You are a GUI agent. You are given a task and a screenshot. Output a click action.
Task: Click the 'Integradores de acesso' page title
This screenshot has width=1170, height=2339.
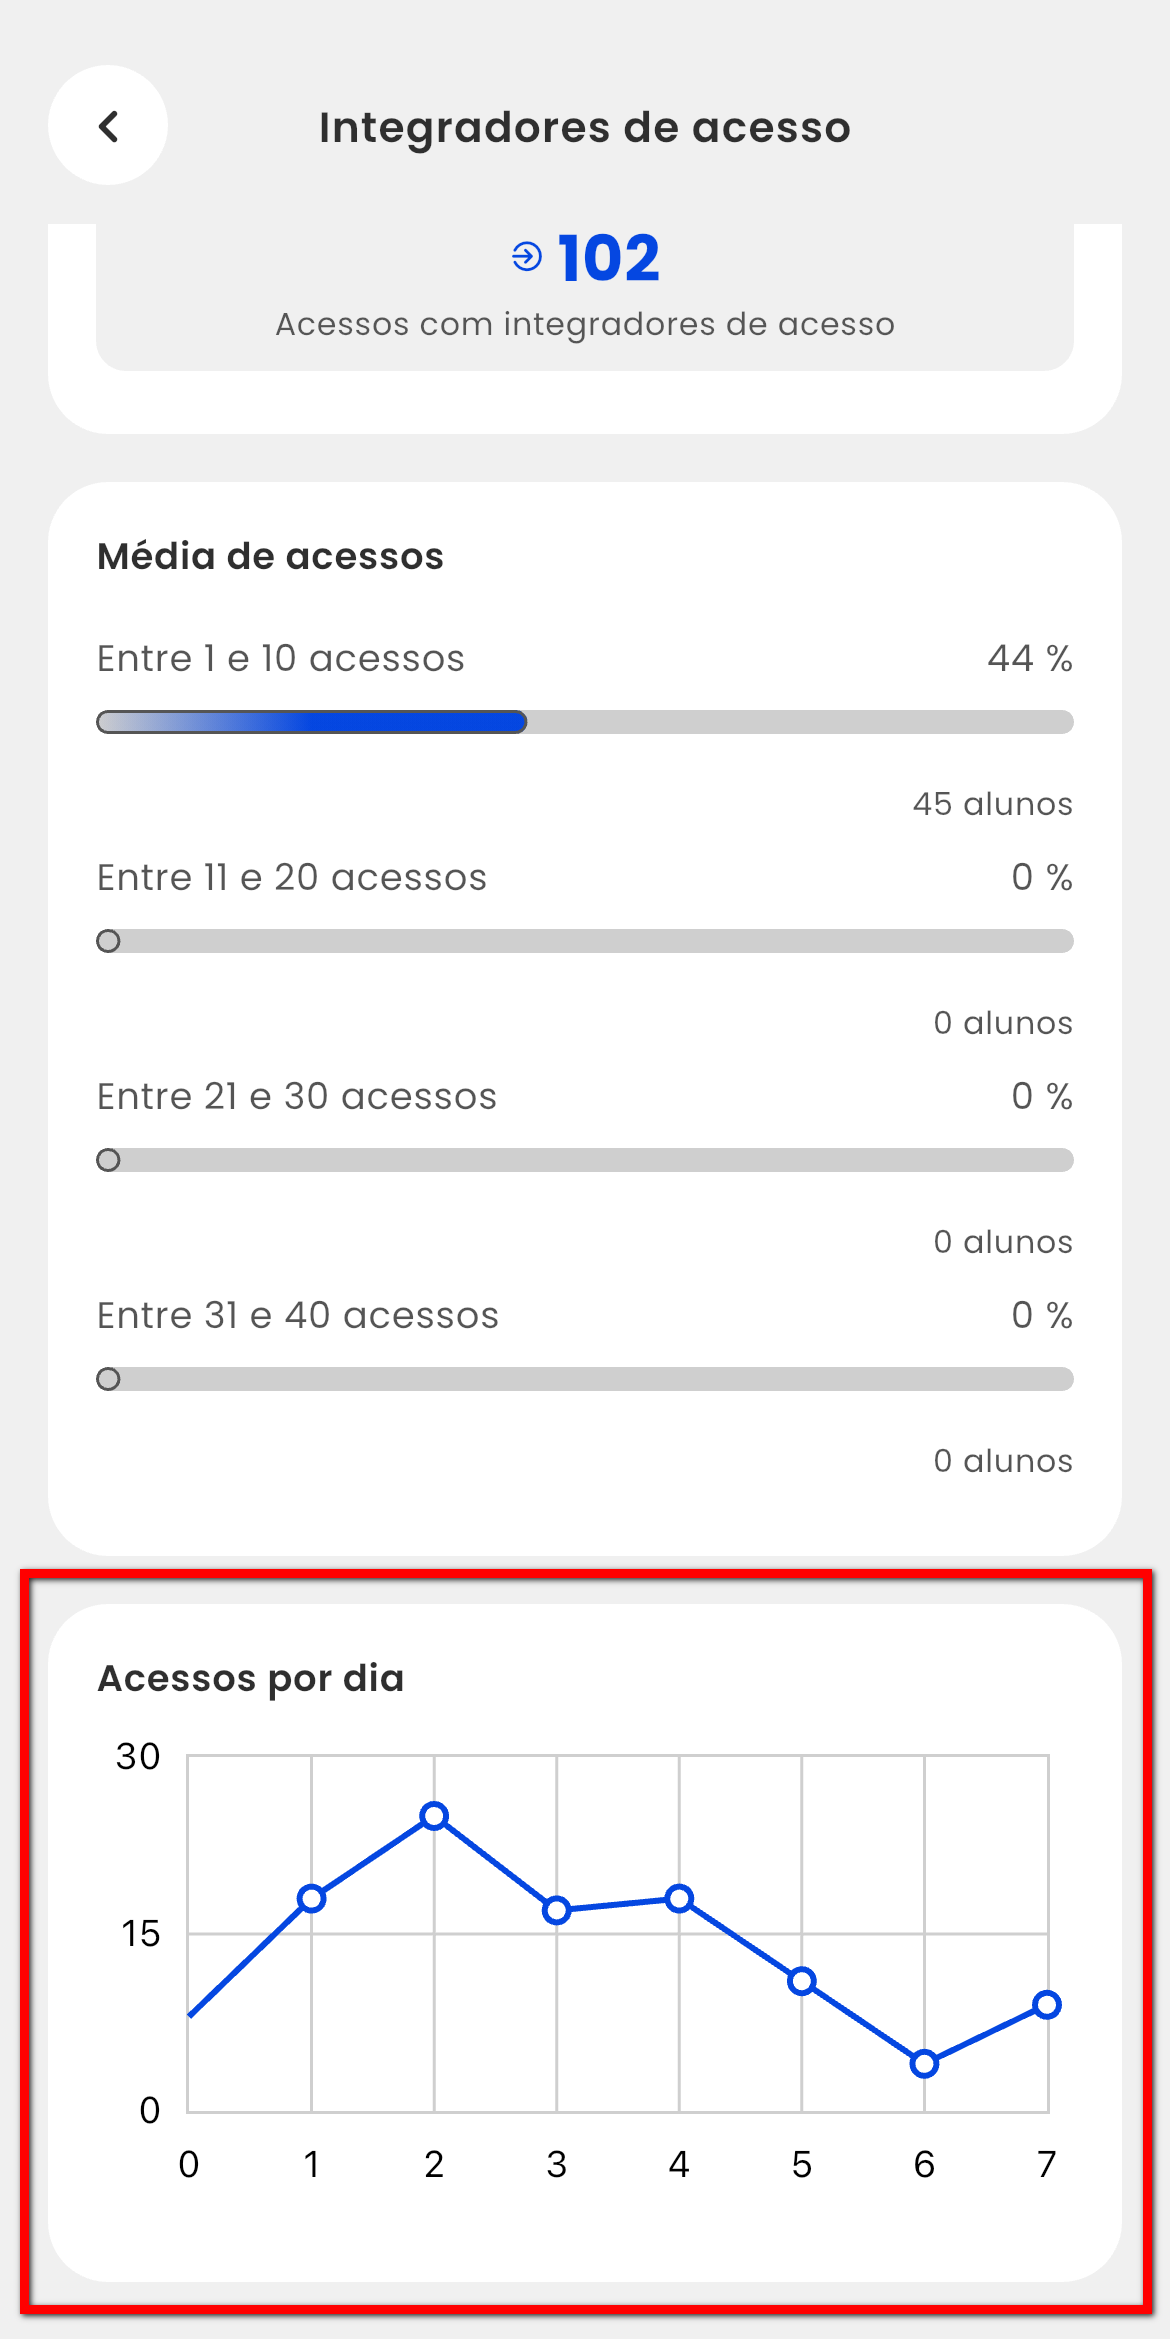click(585, 128)
